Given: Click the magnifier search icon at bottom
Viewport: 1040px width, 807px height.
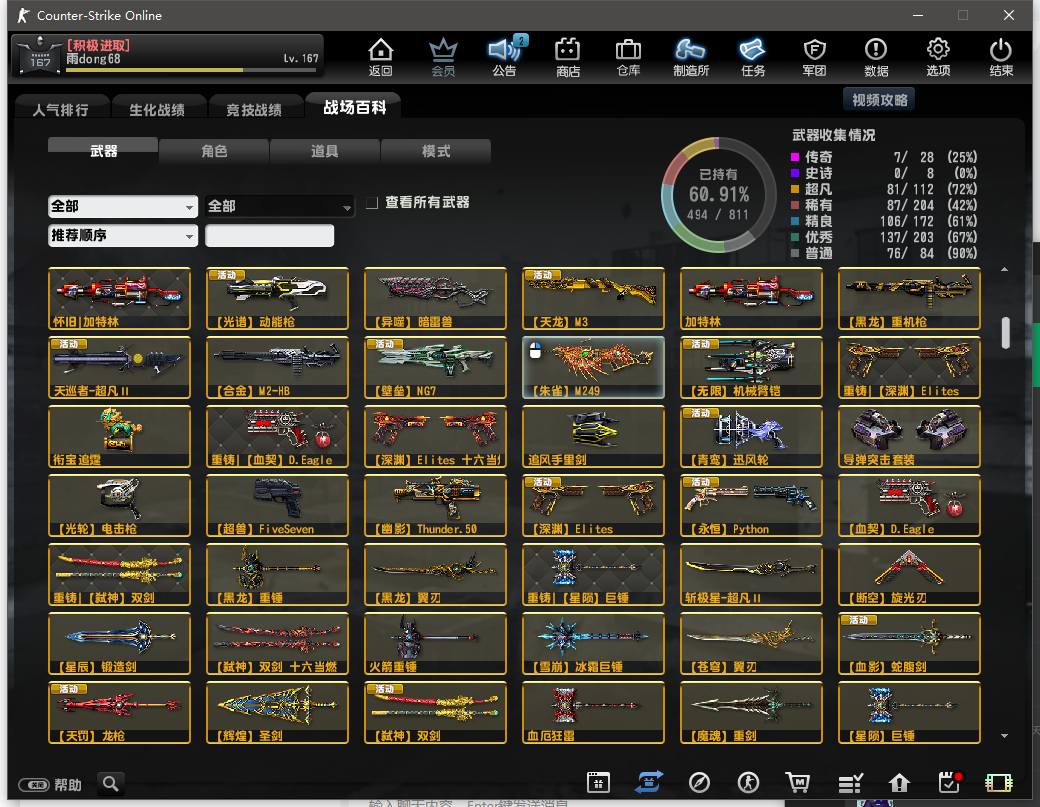Looking at the screenshot, I should (x=111, y=784).
